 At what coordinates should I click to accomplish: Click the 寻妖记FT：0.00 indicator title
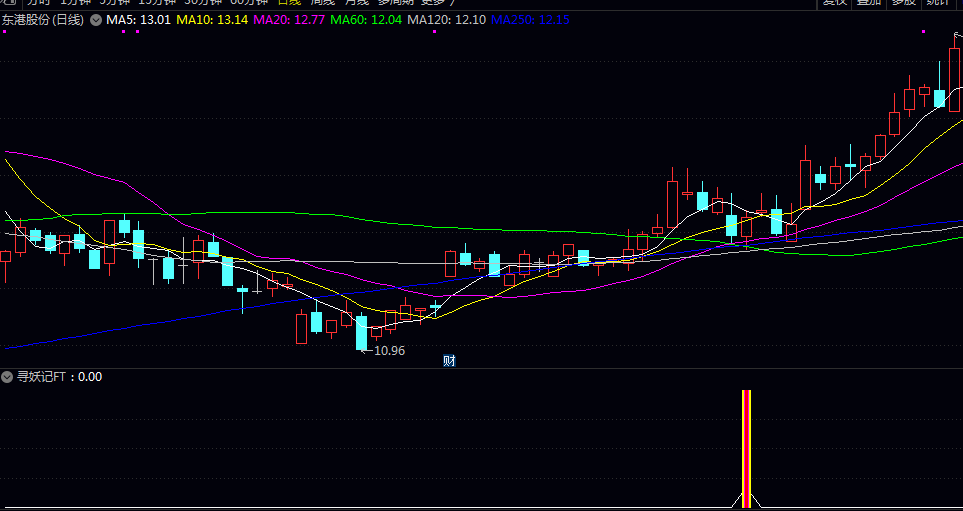point(59,377)
